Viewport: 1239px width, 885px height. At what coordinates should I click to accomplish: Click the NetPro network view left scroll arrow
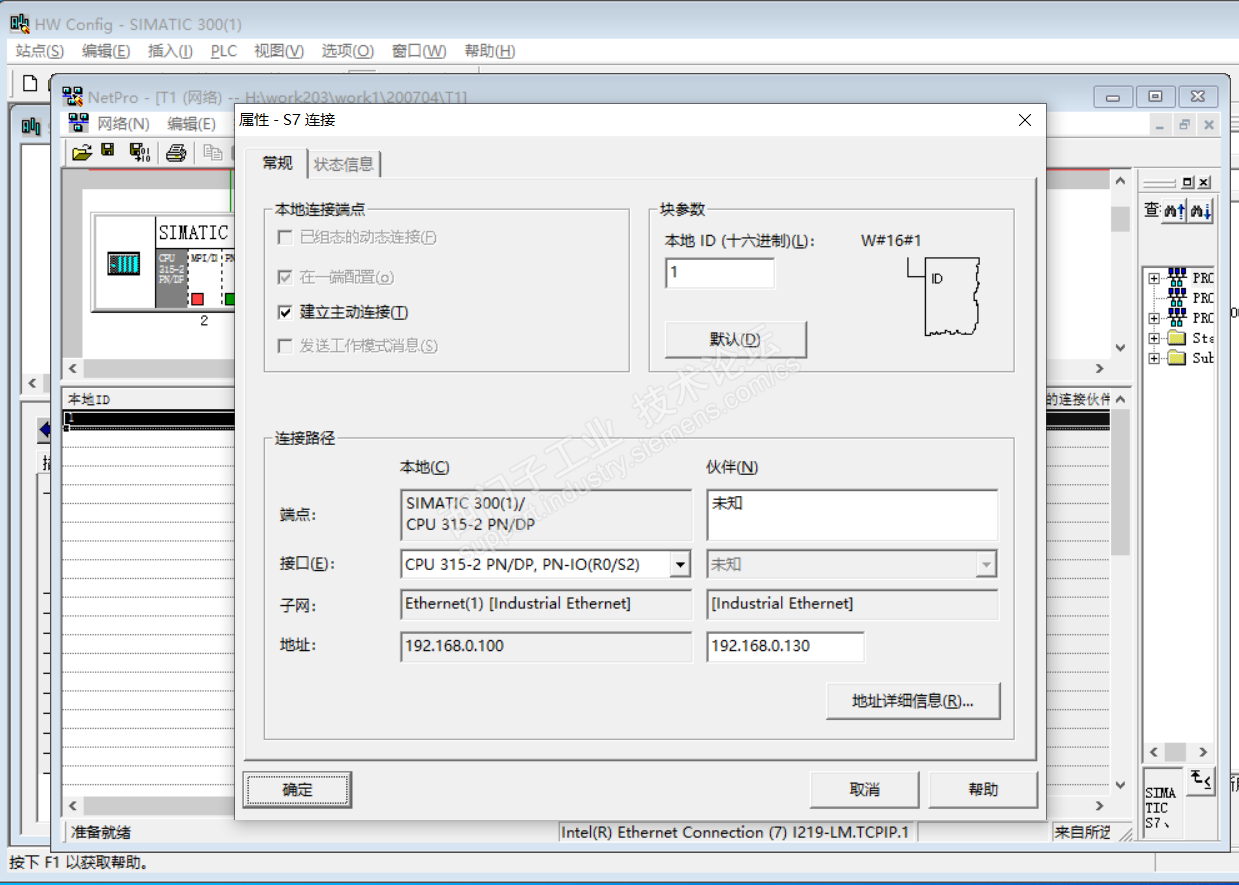pos(71,369)
